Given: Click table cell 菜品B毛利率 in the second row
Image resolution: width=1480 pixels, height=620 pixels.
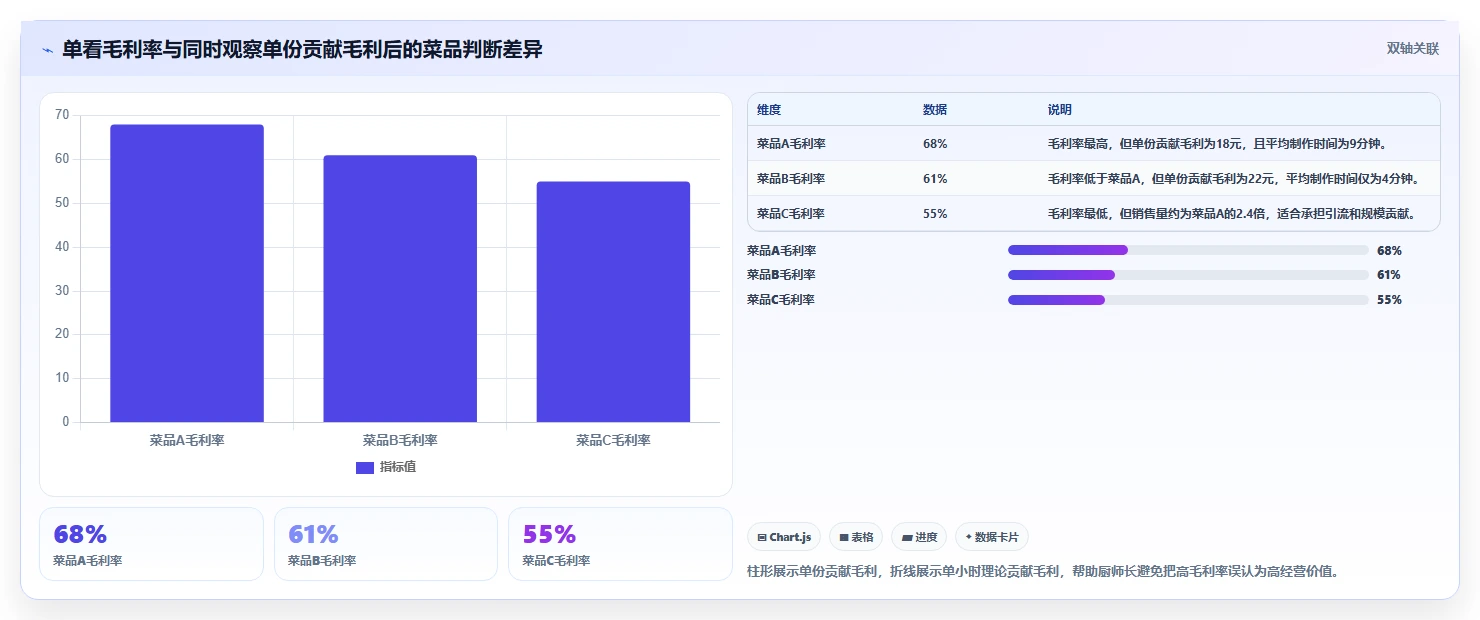Looking at the screenshot, I should point(791,179).
